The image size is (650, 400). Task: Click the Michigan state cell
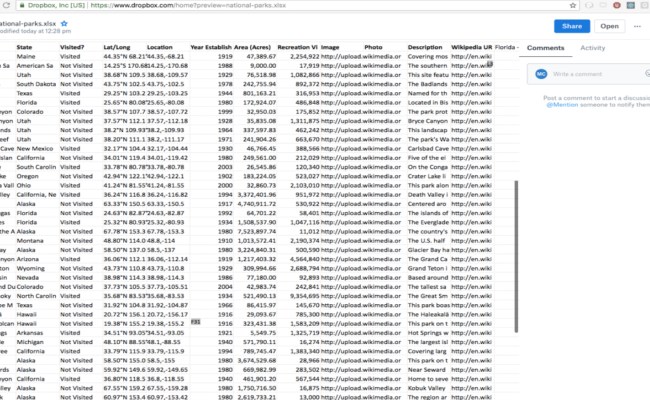30,342
